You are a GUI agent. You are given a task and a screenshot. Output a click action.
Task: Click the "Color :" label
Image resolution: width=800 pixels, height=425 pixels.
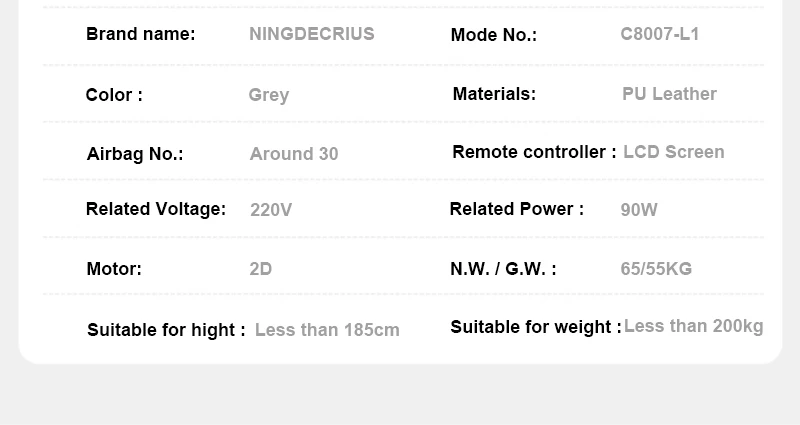coord(114,95)
